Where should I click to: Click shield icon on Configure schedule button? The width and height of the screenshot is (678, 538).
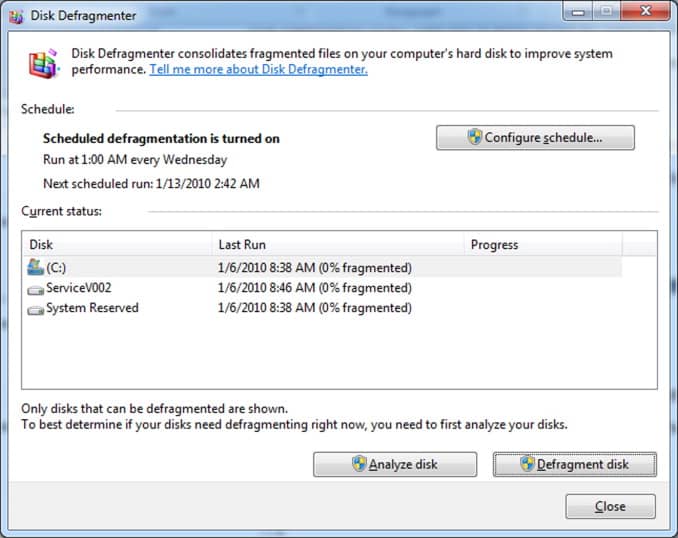point(475,138)
